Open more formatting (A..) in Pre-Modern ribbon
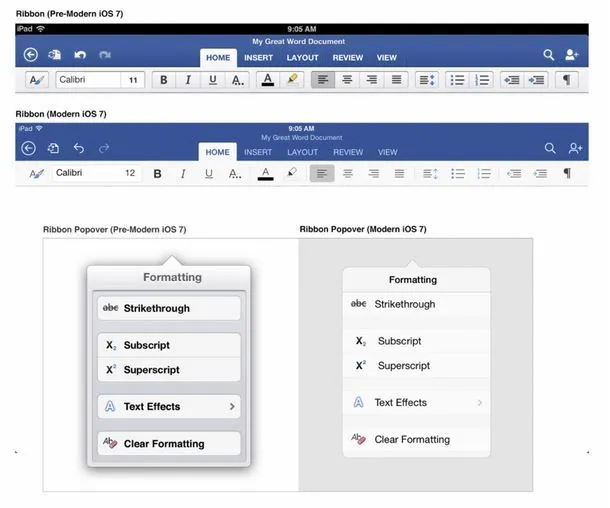The height and width of the screenshot is (508, 610). point(238,80)
